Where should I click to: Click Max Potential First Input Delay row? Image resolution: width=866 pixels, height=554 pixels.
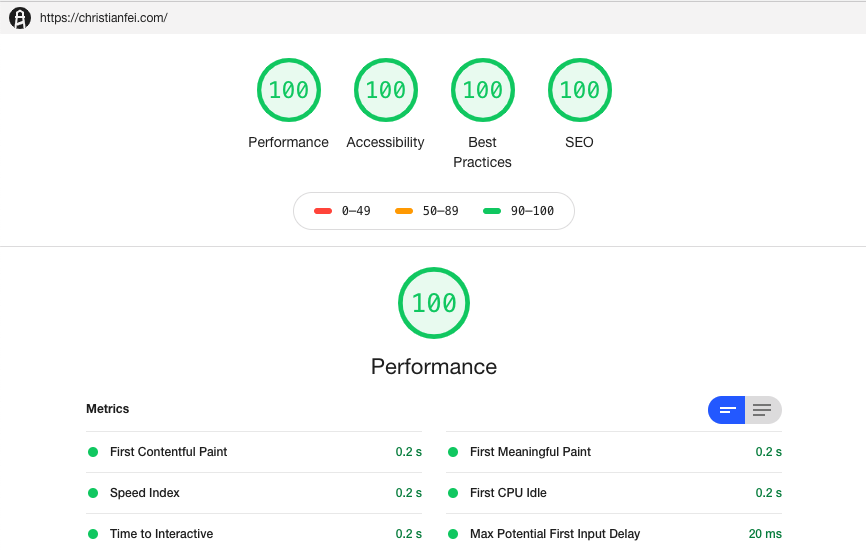(x=614, y=534)
